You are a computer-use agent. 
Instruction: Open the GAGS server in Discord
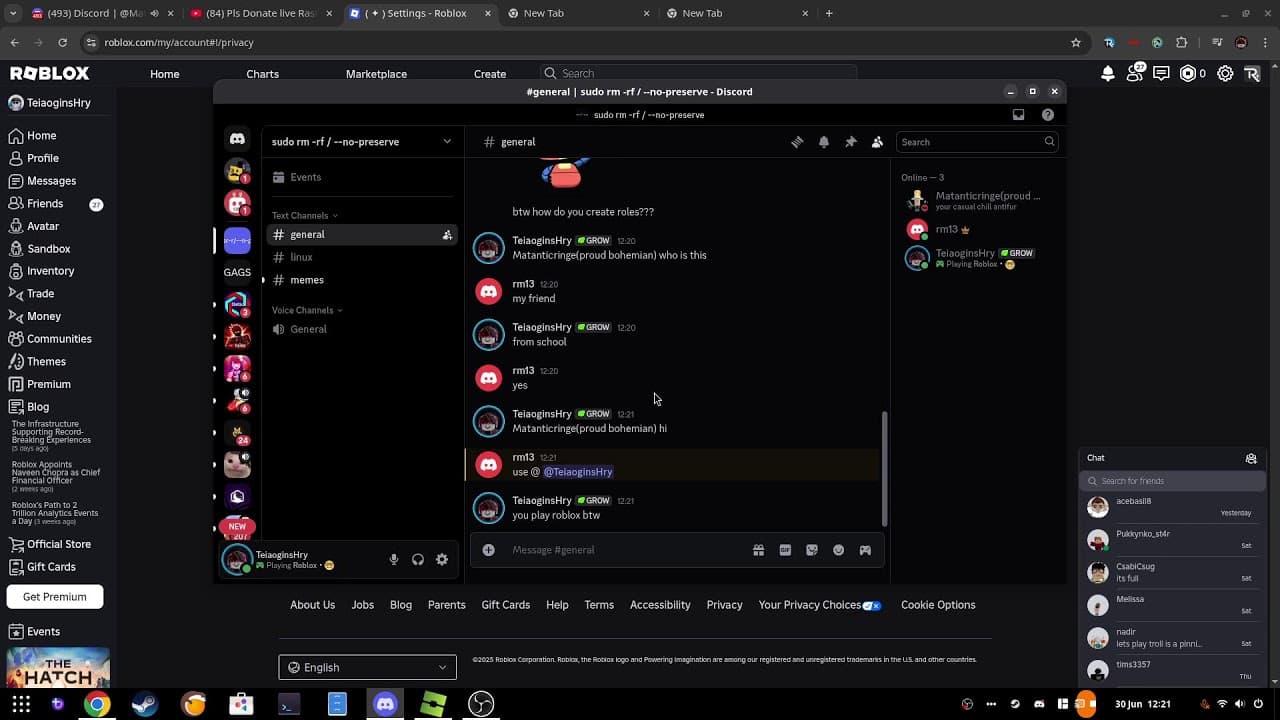[237, 272]
